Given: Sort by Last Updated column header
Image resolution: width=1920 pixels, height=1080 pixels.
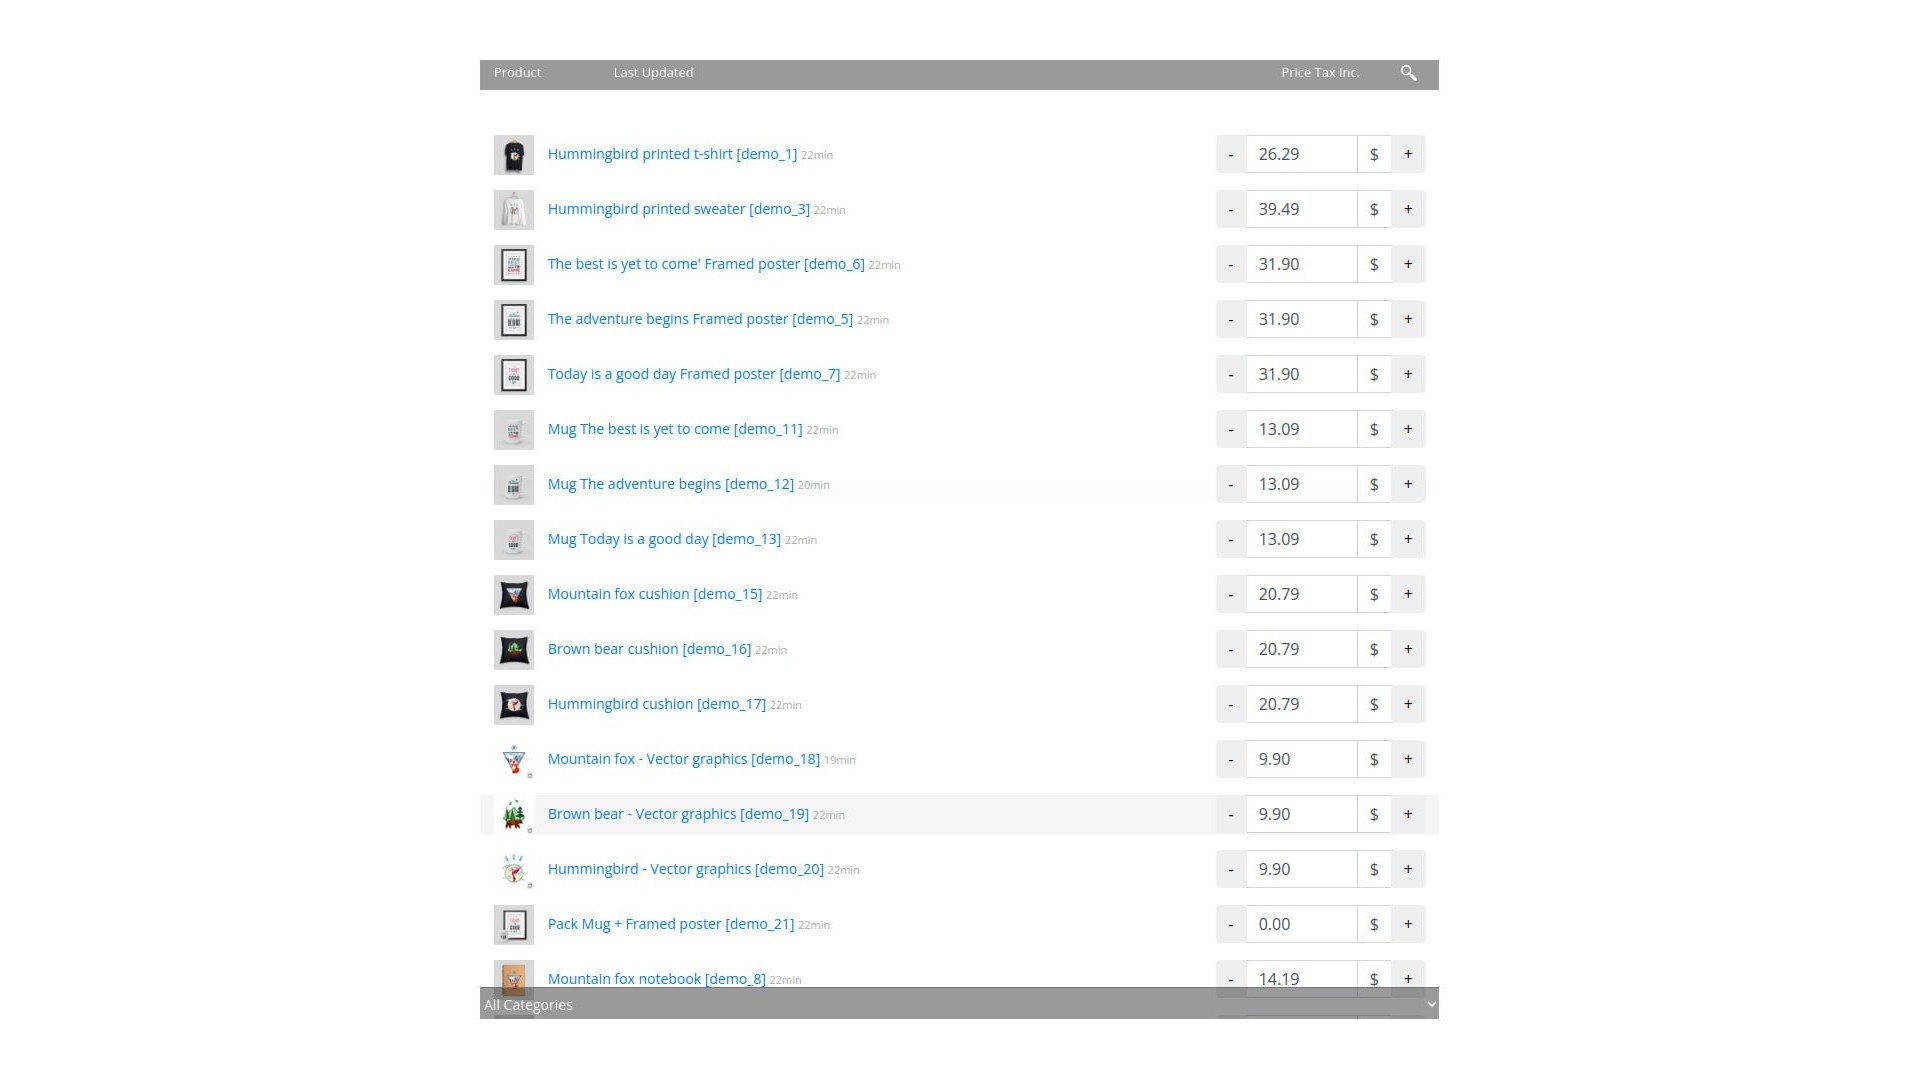Looking at the screenshot, I should tap(653, 73).
